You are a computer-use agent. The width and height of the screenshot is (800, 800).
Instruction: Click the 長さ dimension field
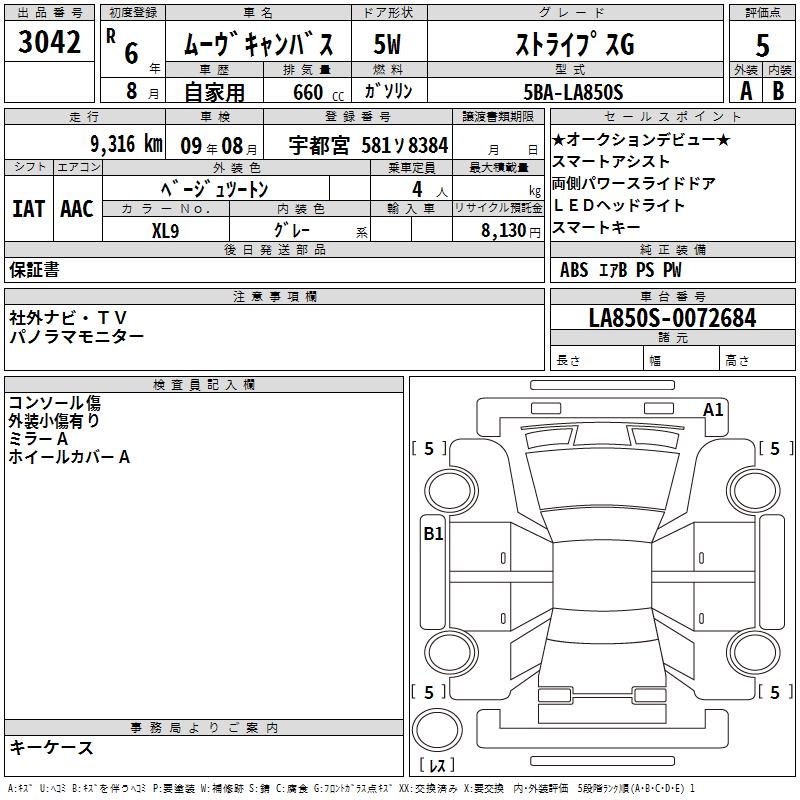(596, 360)
